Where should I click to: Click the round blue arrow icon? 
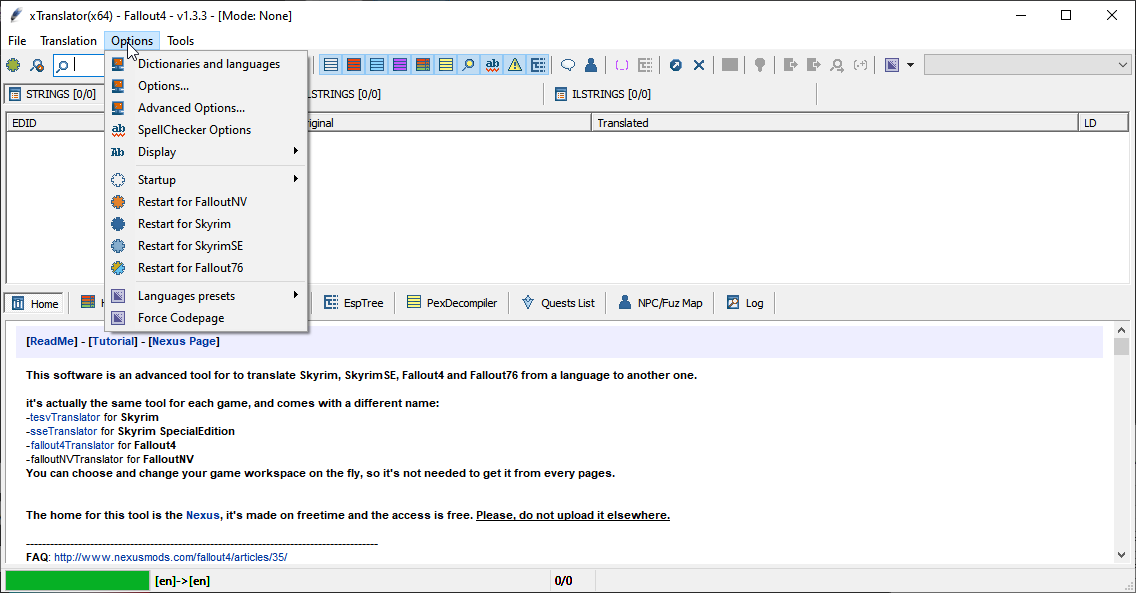click(x=675, y=65)
